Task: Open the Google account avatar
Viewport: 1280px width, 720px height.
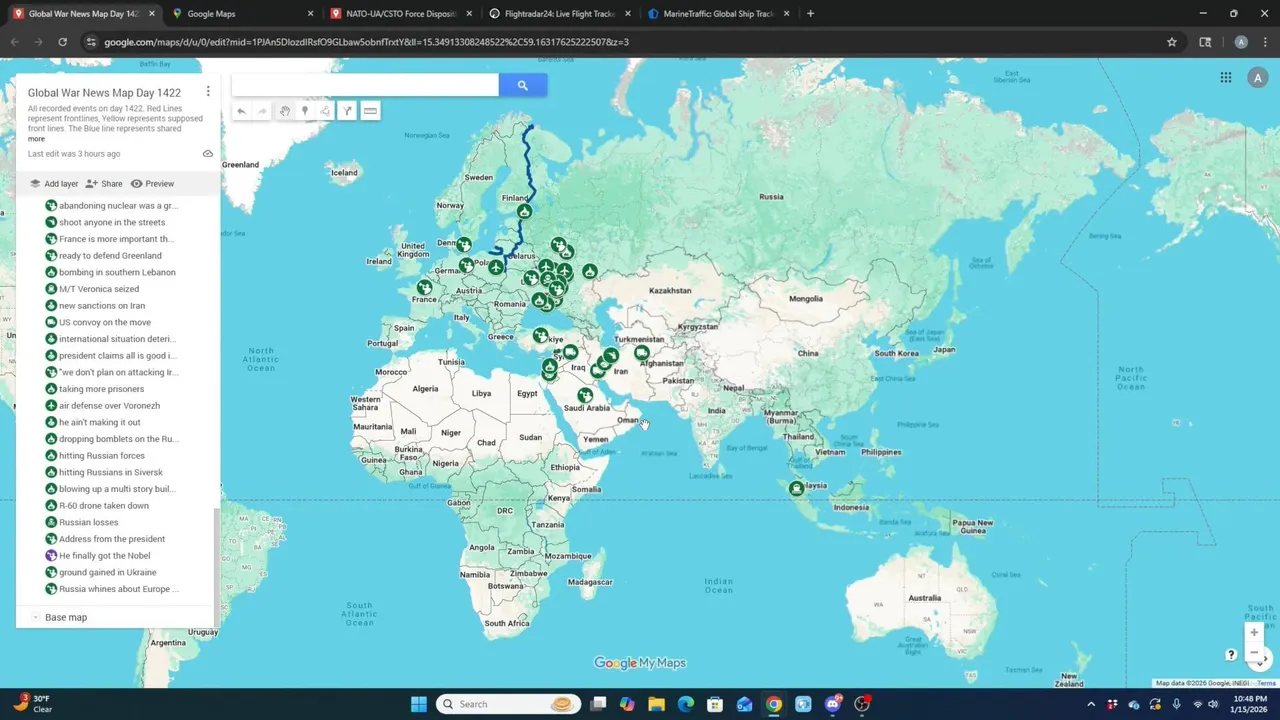Action: click(x=1257, y=78)
